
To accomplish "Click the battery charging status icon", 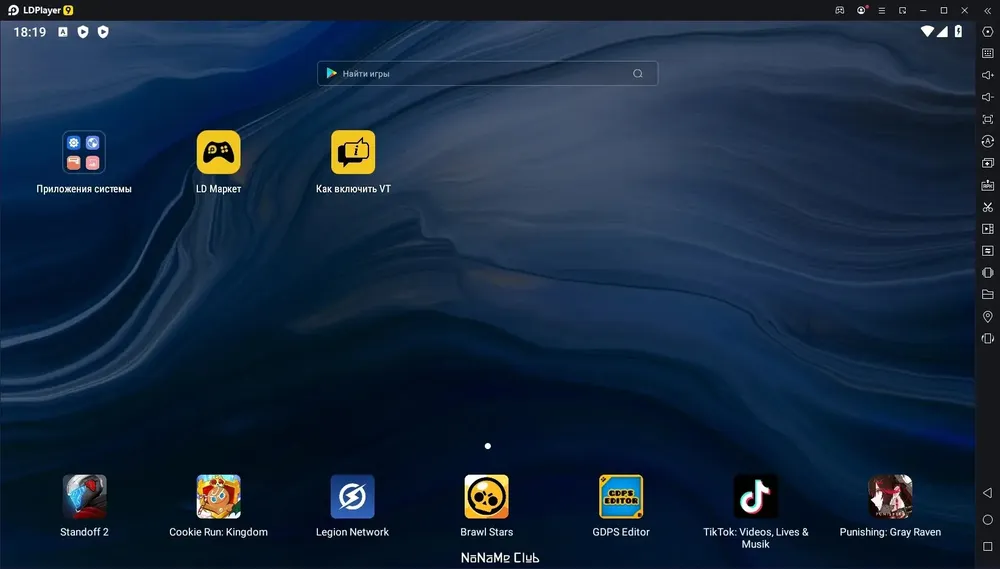I will [958, 31].
